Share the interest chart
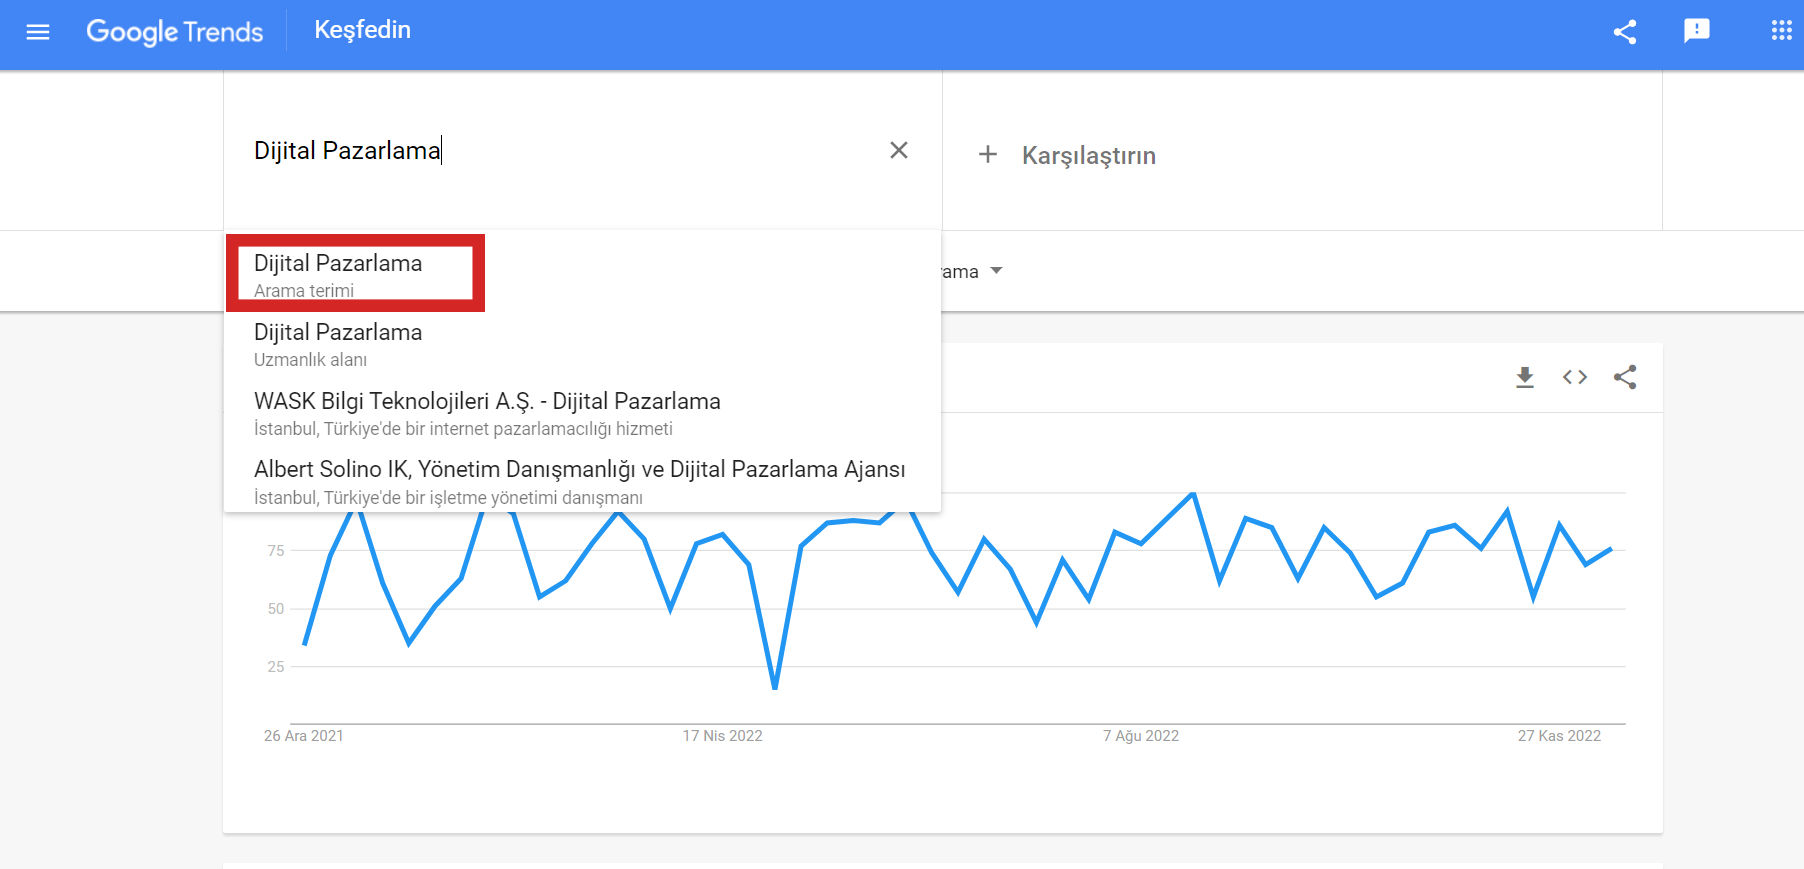 point(1625,377)
